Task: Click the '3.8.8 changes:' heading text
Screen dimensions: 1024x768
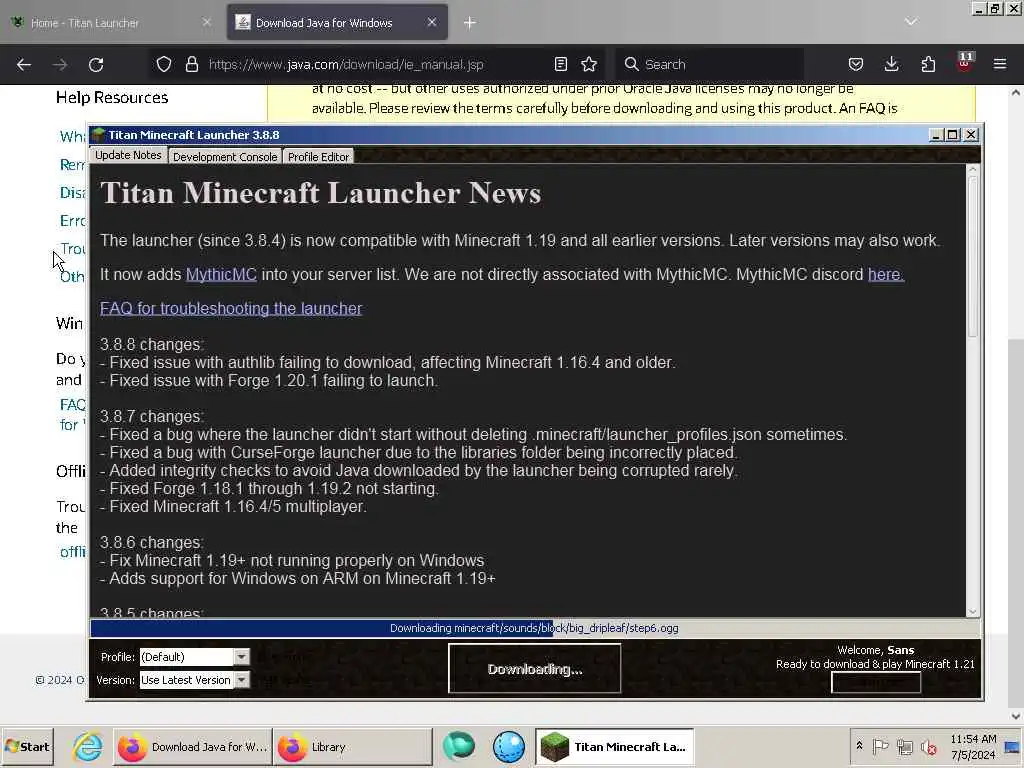Action: [152, 344]
